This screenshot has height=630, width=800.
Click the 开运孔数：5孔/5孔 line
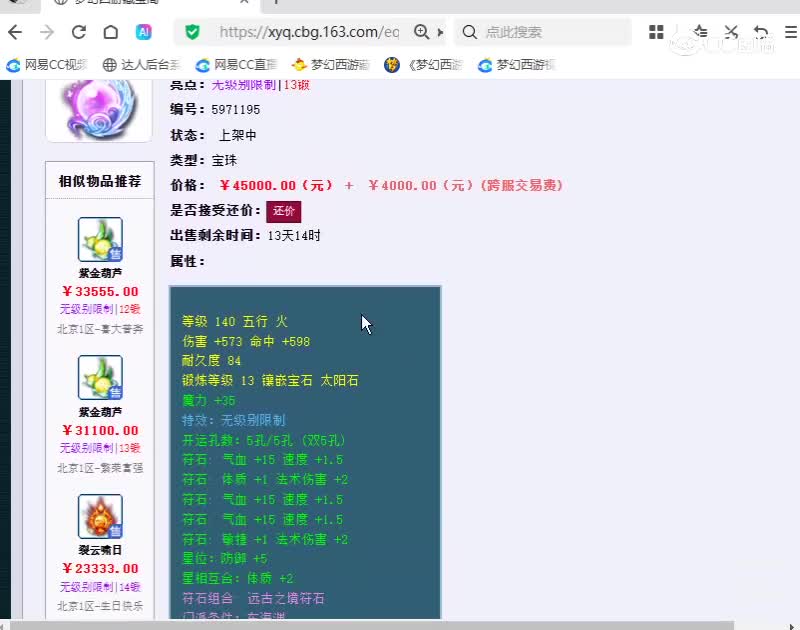click(263, 440)
